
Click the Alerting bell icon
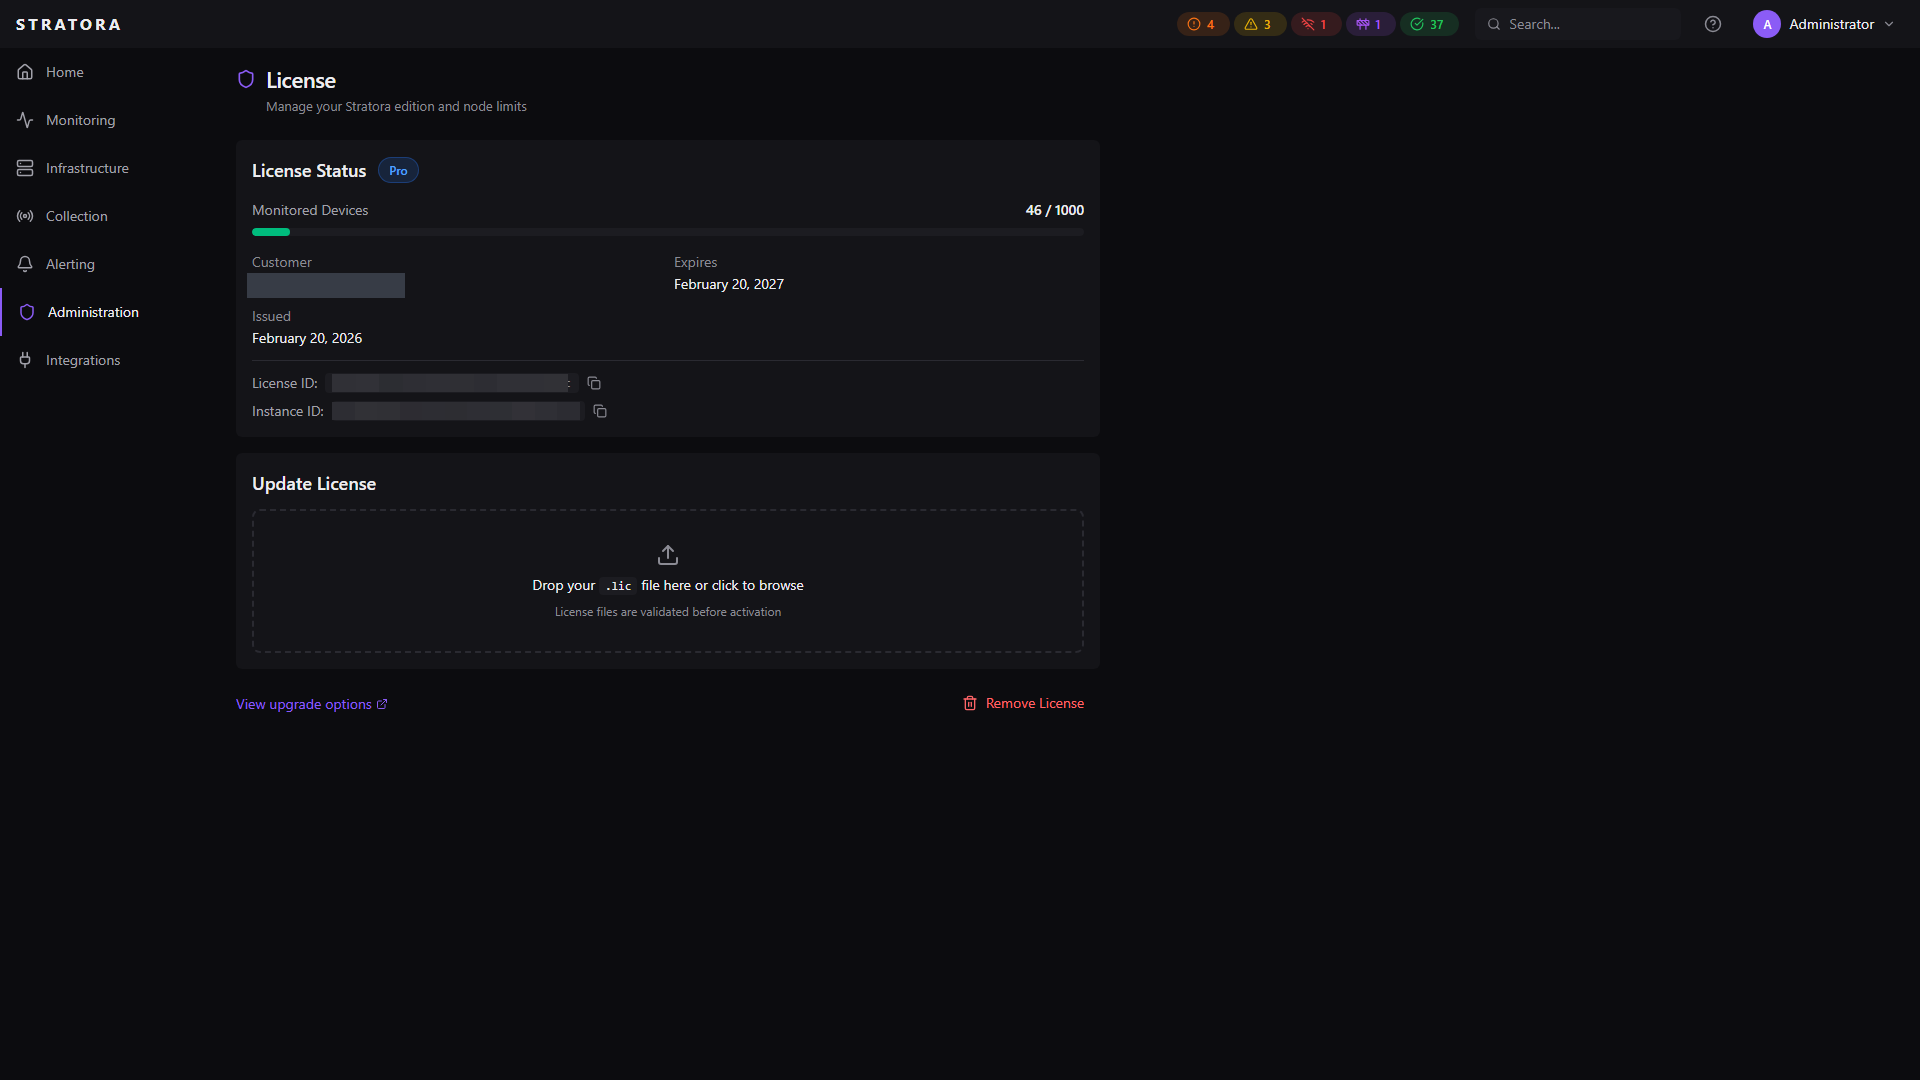click(x=25, y=264)
